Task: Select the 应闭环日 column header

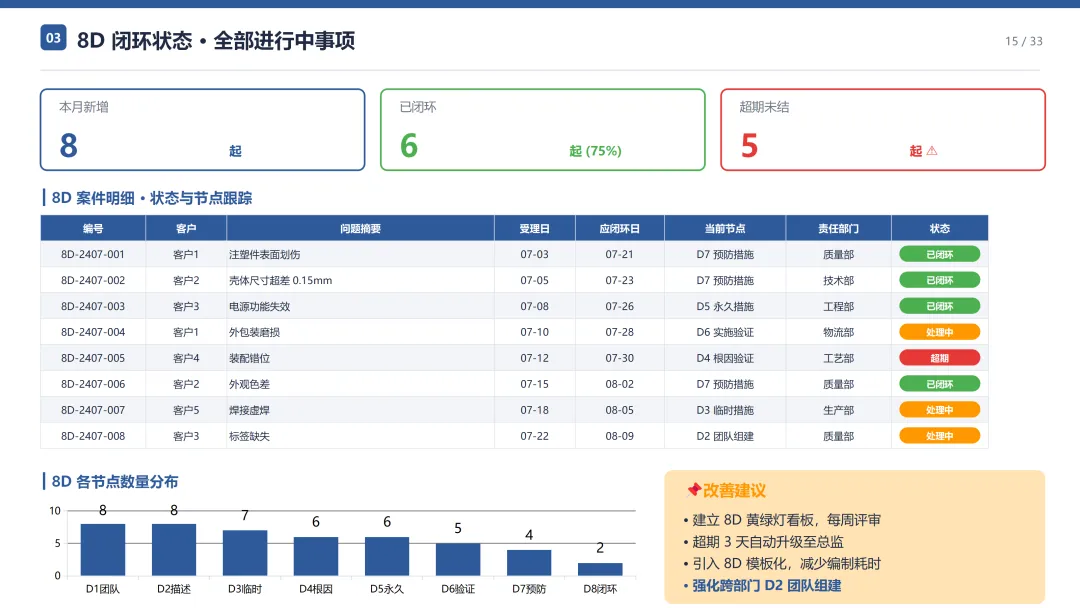Action: [619, 228]
